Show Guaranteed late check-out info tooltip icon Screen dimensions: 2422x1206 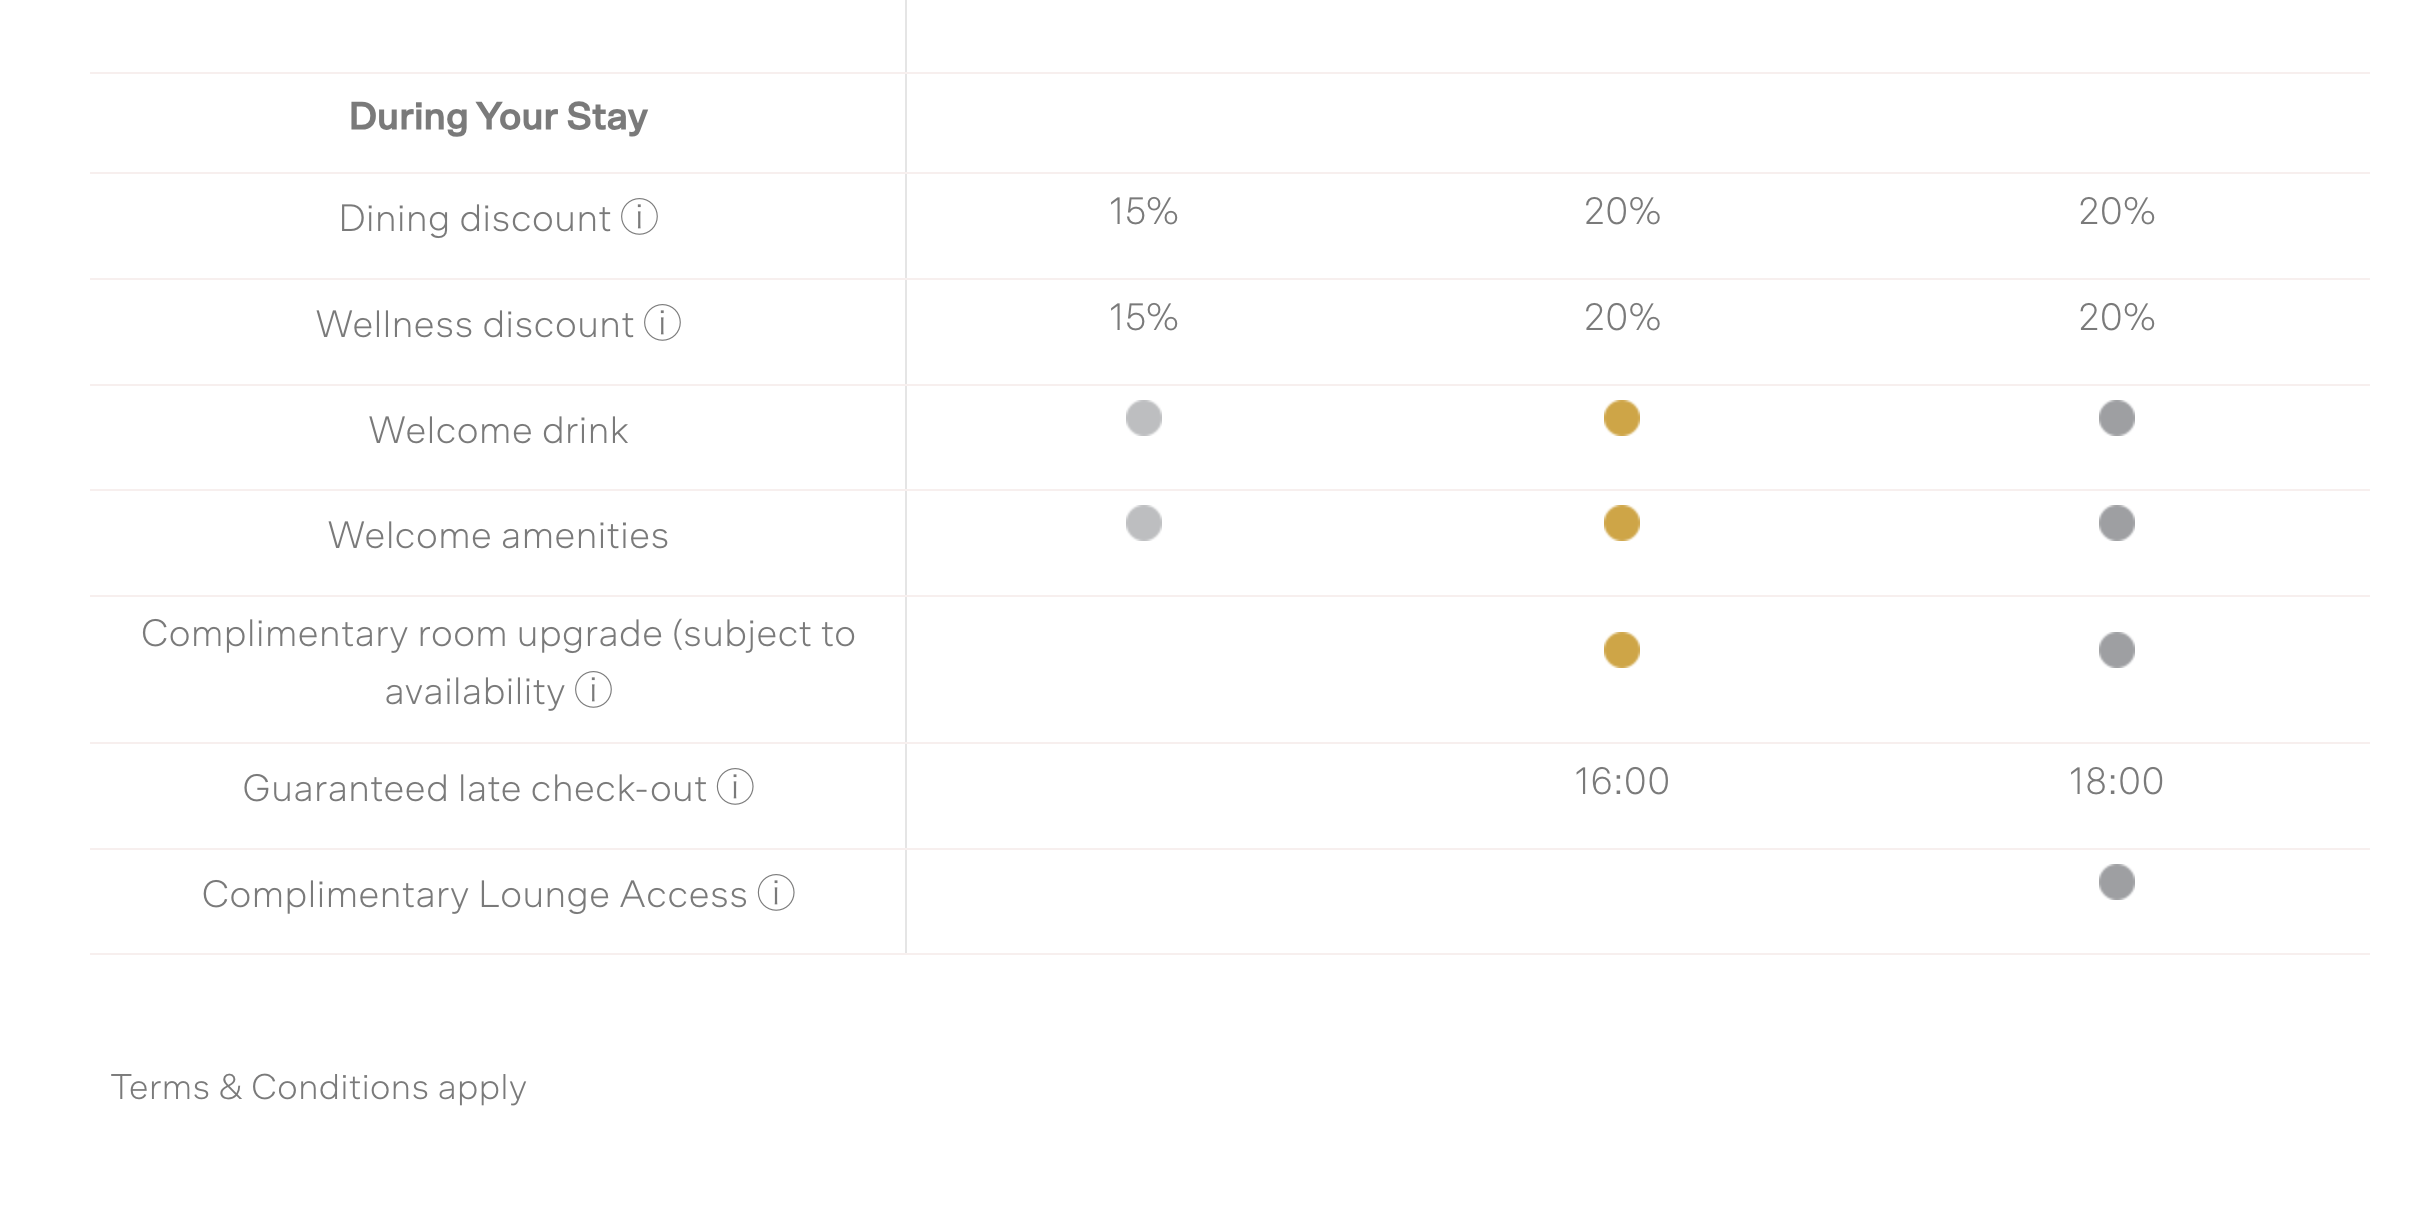pyautogui.click(x=735, y=786)
